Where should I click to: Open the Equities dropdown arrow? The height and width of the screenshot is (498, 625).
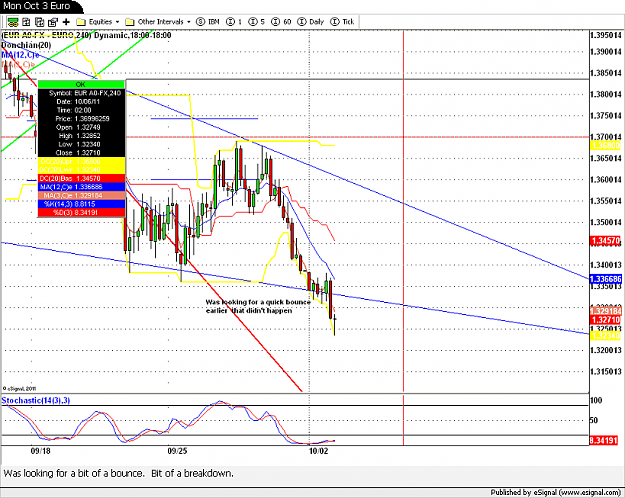click(117, 22)
